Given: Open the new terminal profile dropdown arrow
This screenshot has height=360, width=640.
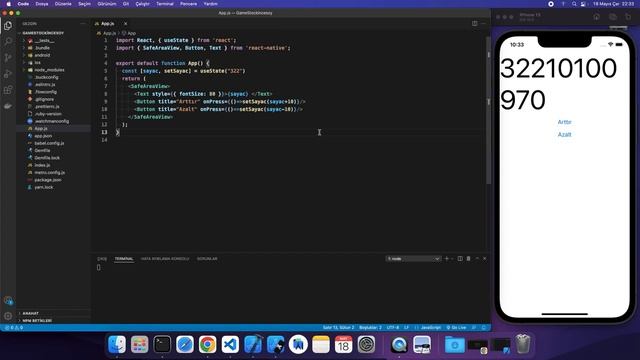Looking at the screenshot, I should (452, 259).
